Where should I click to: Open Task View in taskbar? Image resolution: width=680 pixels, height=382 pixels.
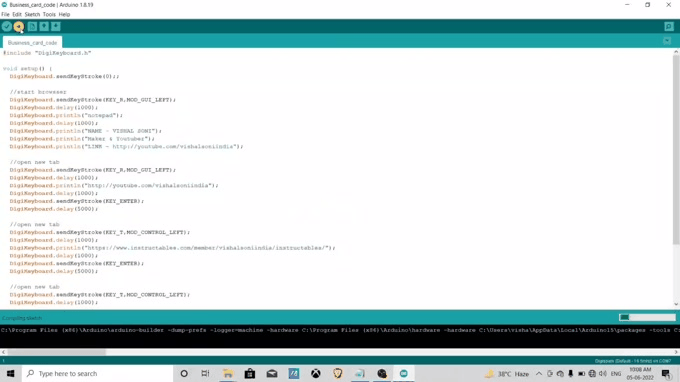pos(205,373)
